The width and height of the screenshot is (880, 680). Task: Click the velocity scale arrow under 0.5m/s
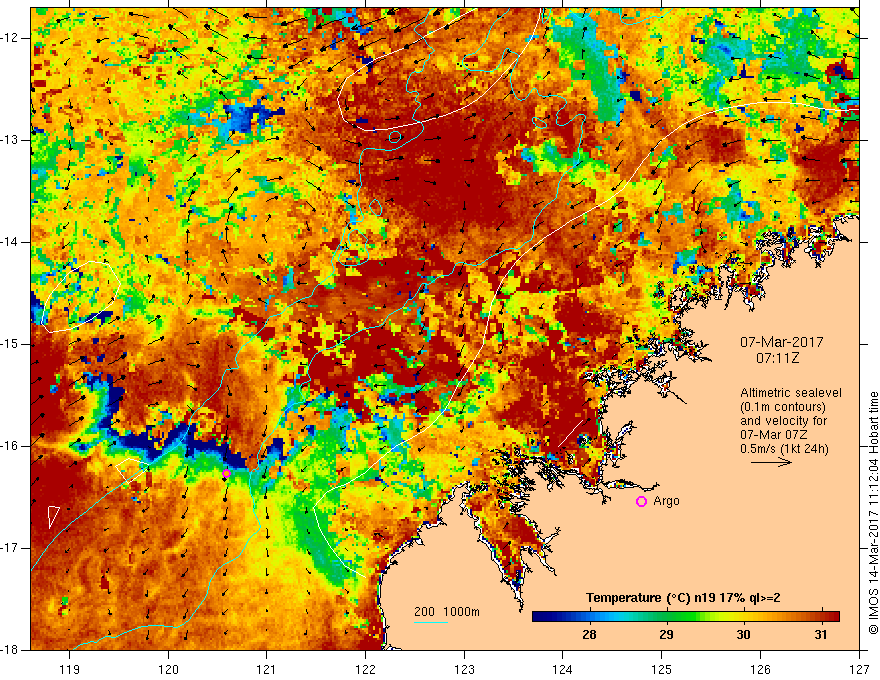pyautogui.click(x=772, y=462)
